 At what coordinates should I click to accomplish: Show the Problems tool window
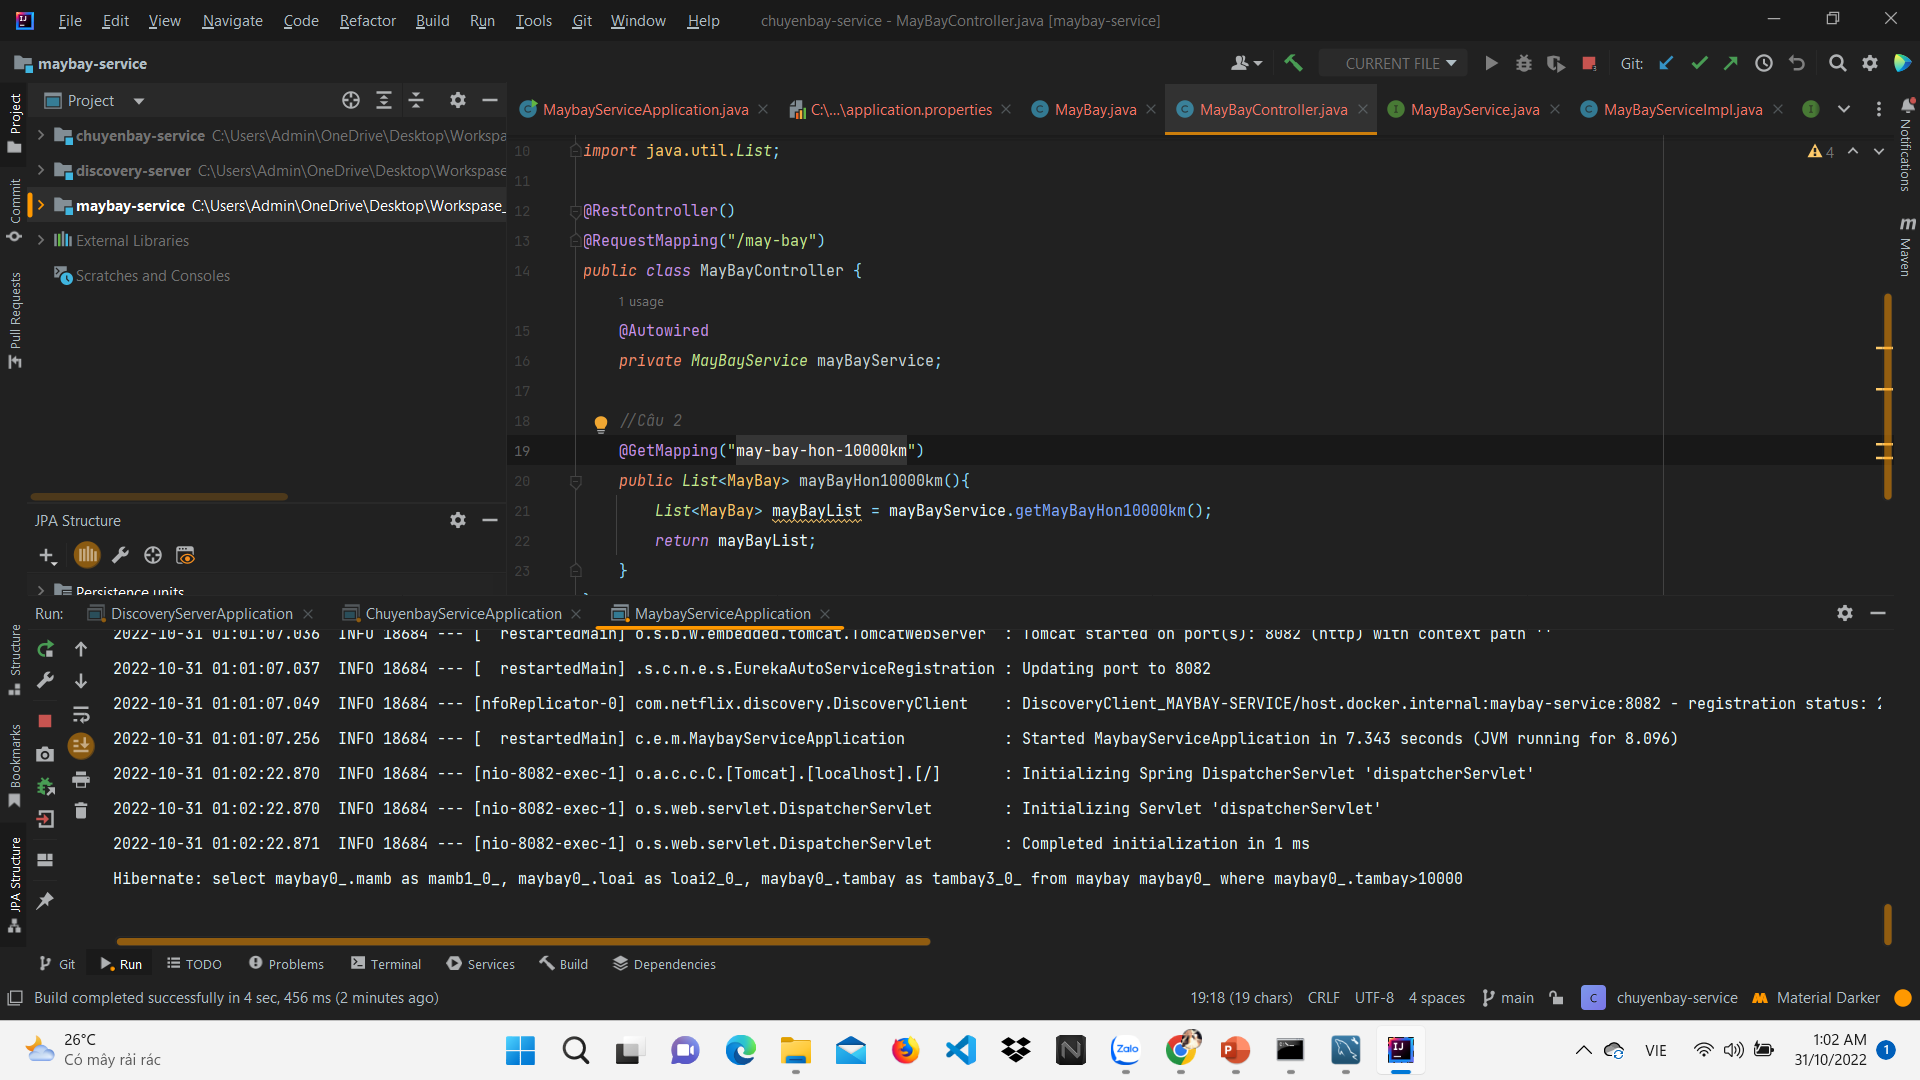click(295, 963)
